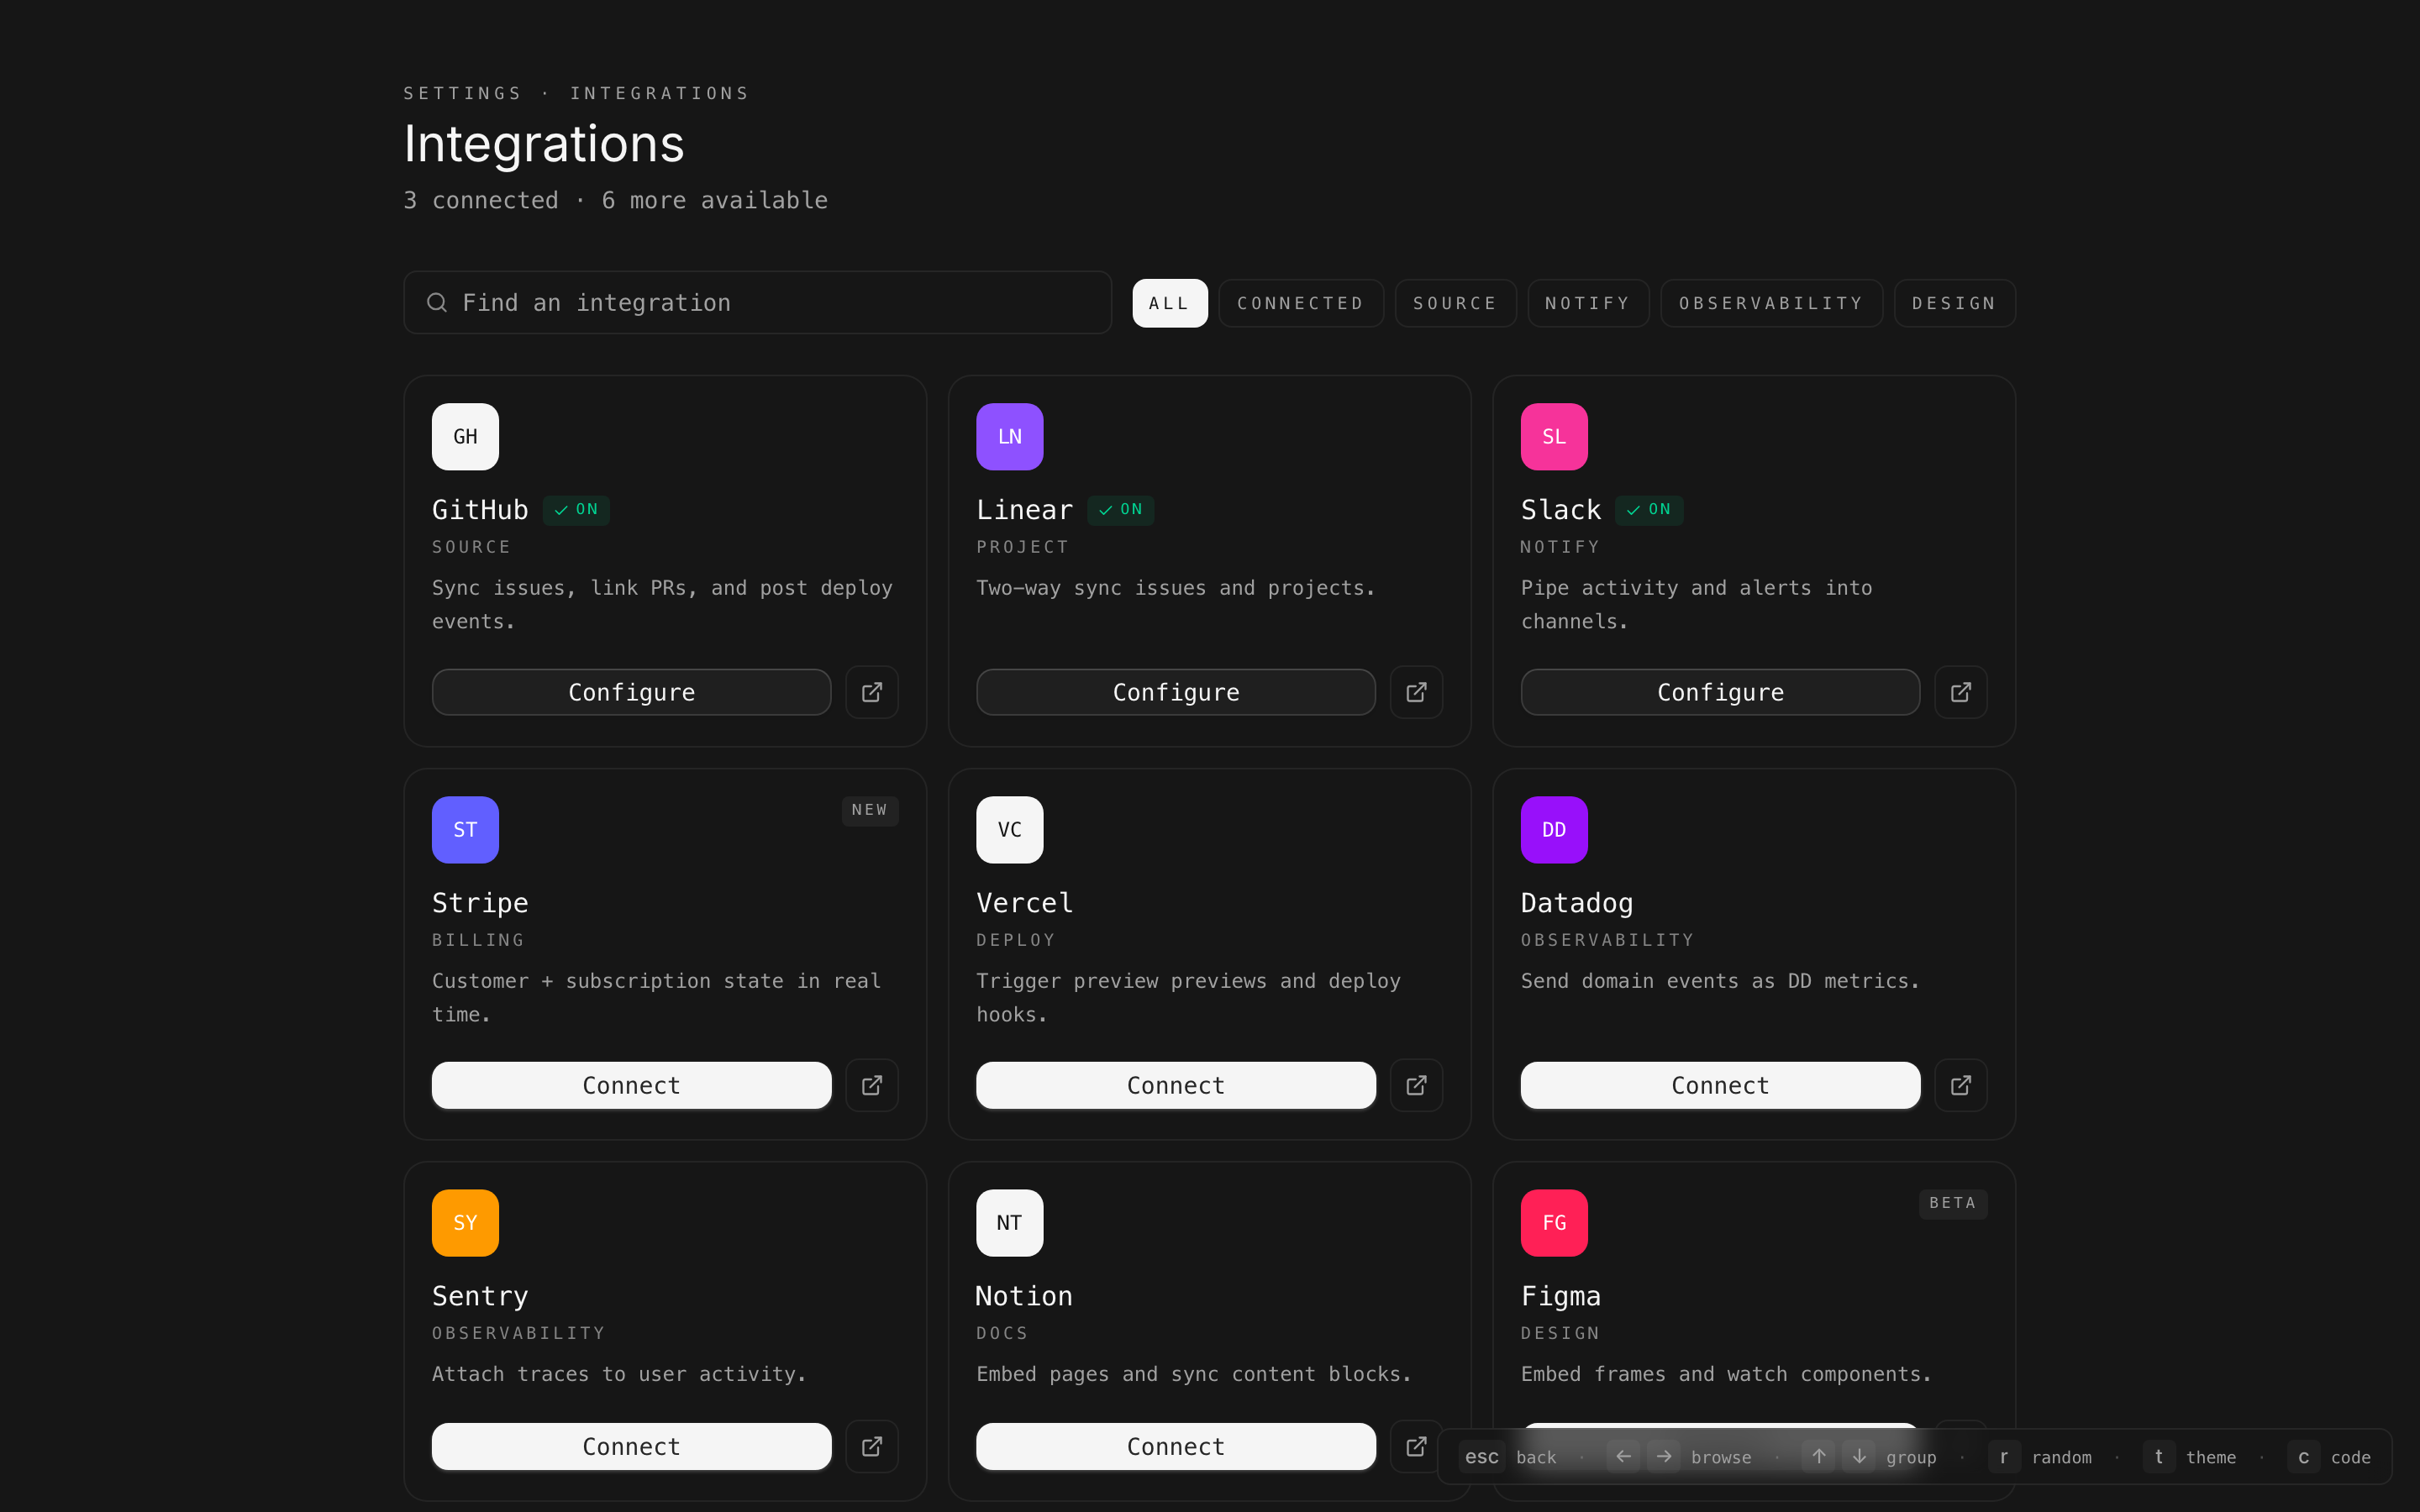Open Slack external link icon
Viewport: 2420px width, 1512px height.
click(1960, 692)
